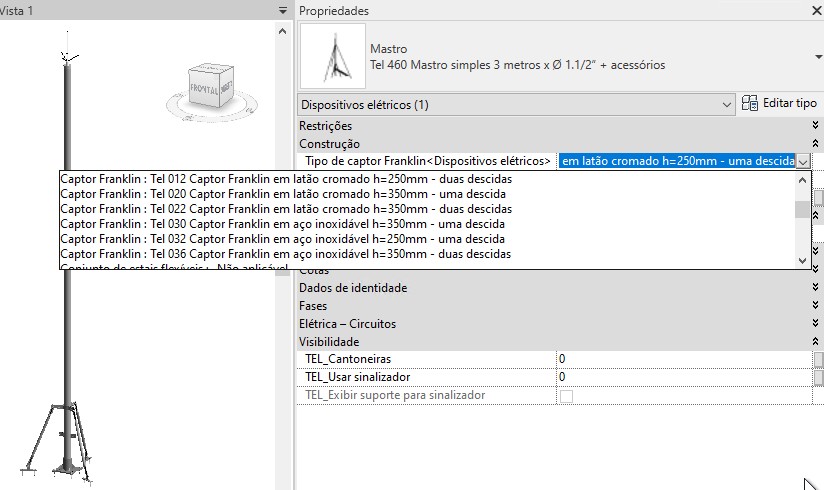
Task: Click the selected captor value field
Action: pos(677,161)
